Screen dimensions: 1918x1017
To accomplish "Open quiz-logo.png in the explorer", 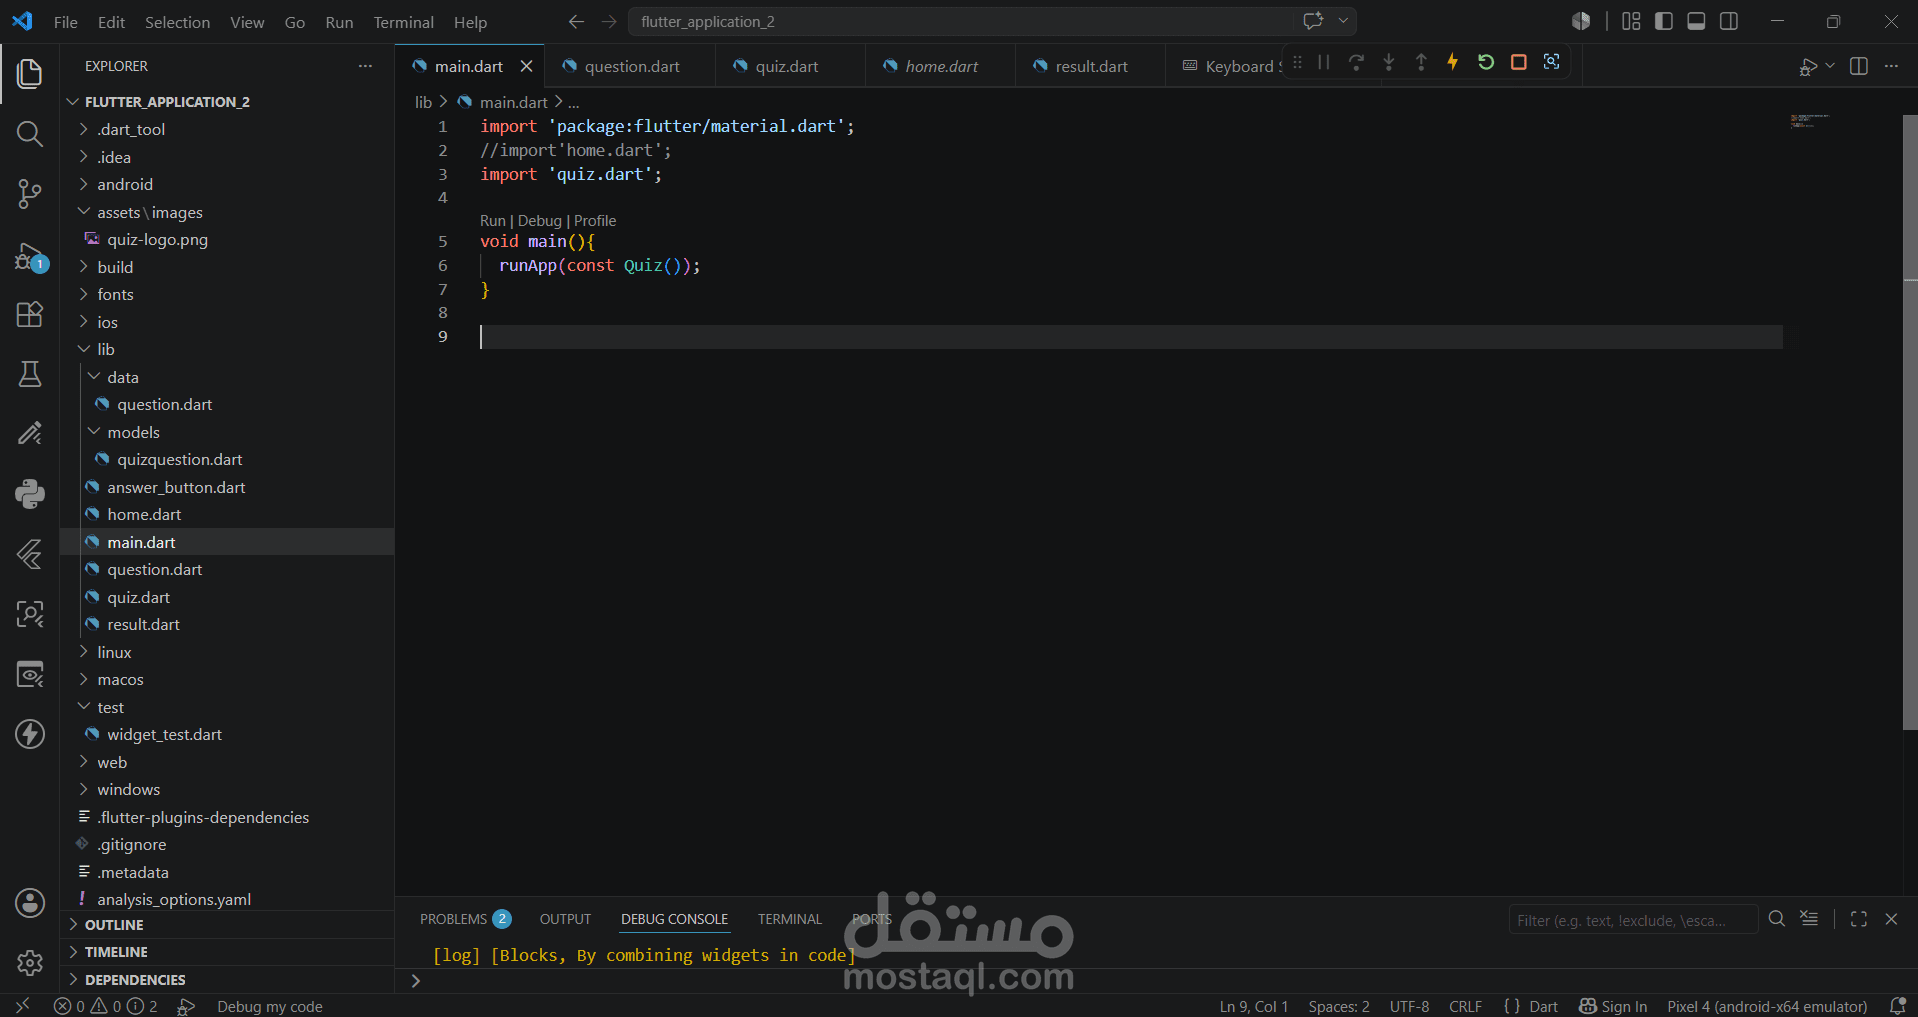I will point(157,239).
